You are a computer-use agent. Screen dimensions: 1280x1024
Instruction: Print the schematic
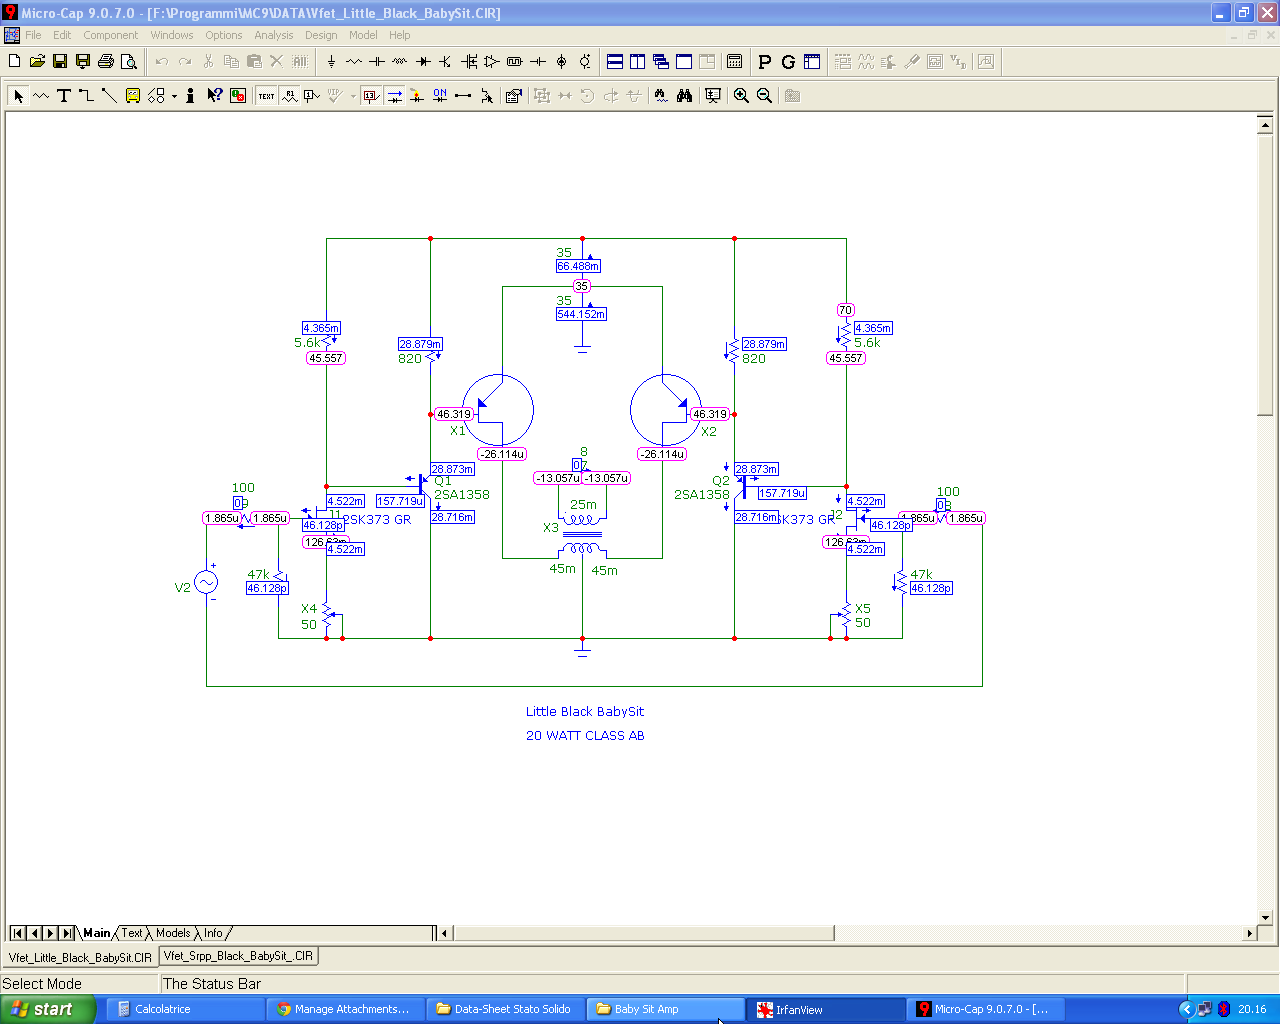(106, 61)
